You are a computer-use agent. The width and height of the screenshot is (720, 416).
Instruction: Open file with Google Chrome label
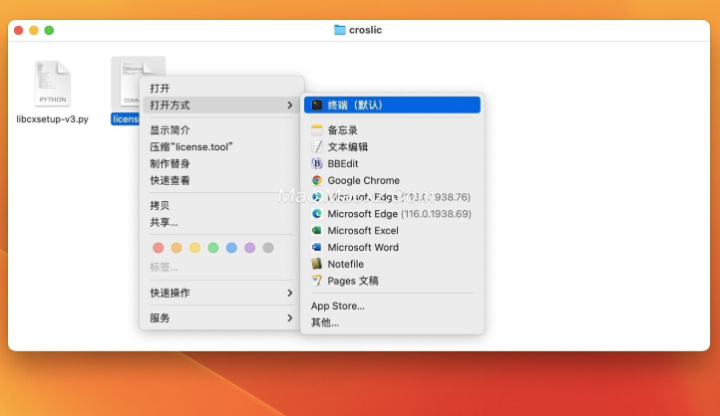pos(363,180)
